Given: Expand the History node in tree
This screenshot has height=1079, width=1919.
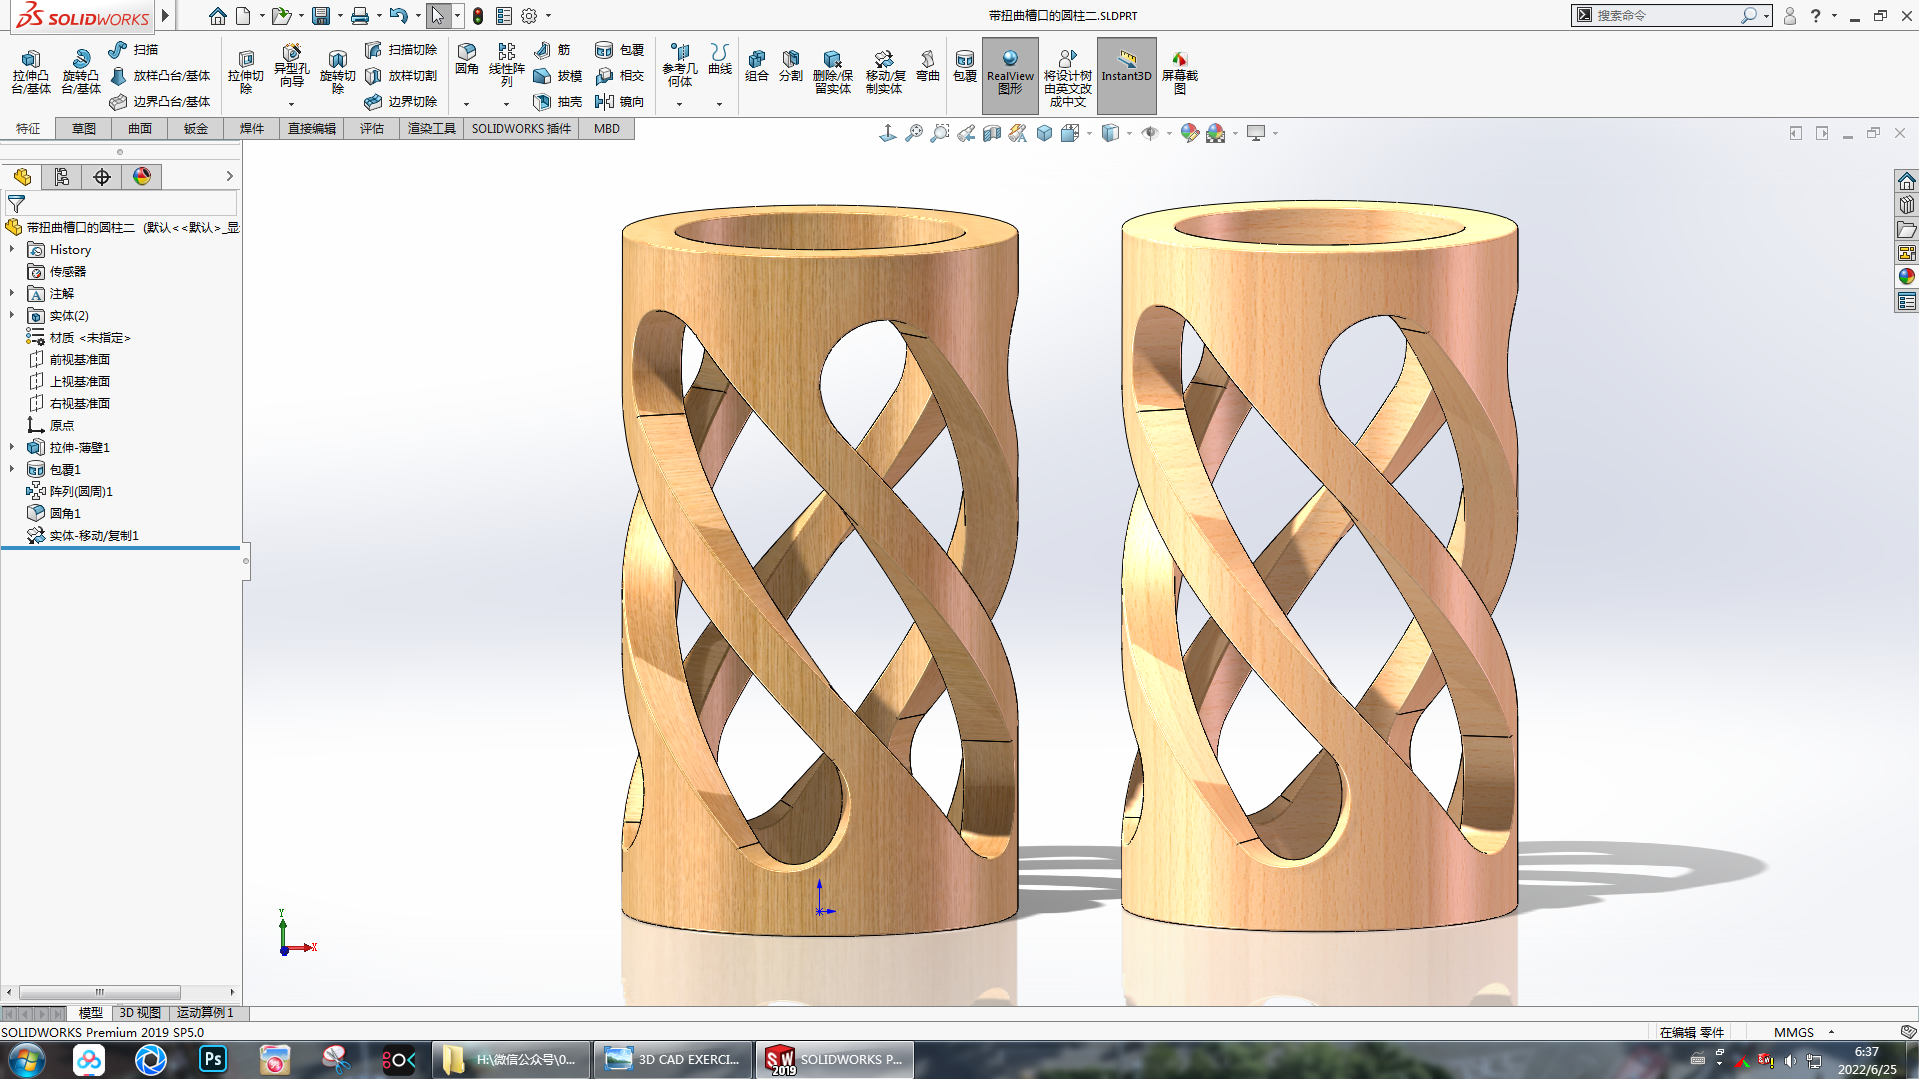Looking at the screenshot, I should (x=12, y=250).
